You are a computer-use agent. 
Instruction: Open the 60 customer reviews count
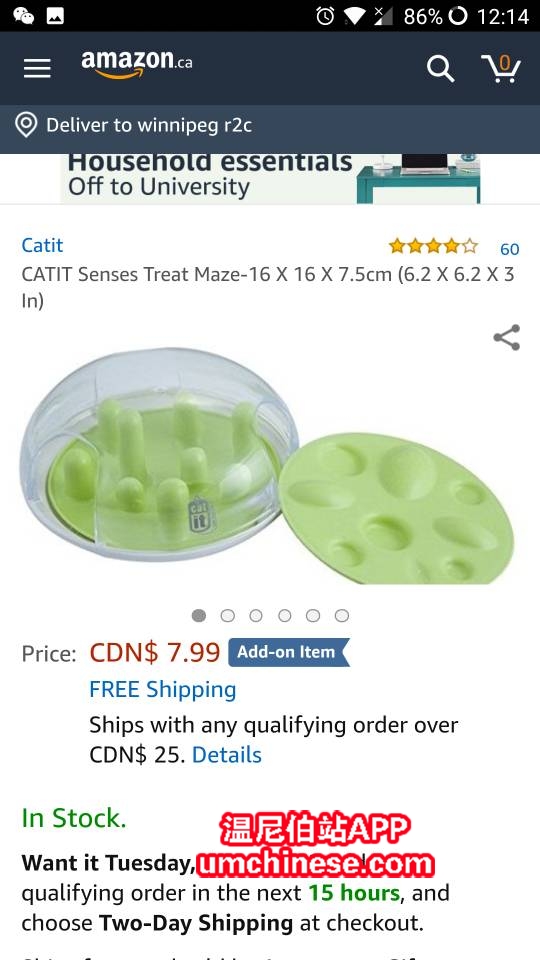click(509, 249)
